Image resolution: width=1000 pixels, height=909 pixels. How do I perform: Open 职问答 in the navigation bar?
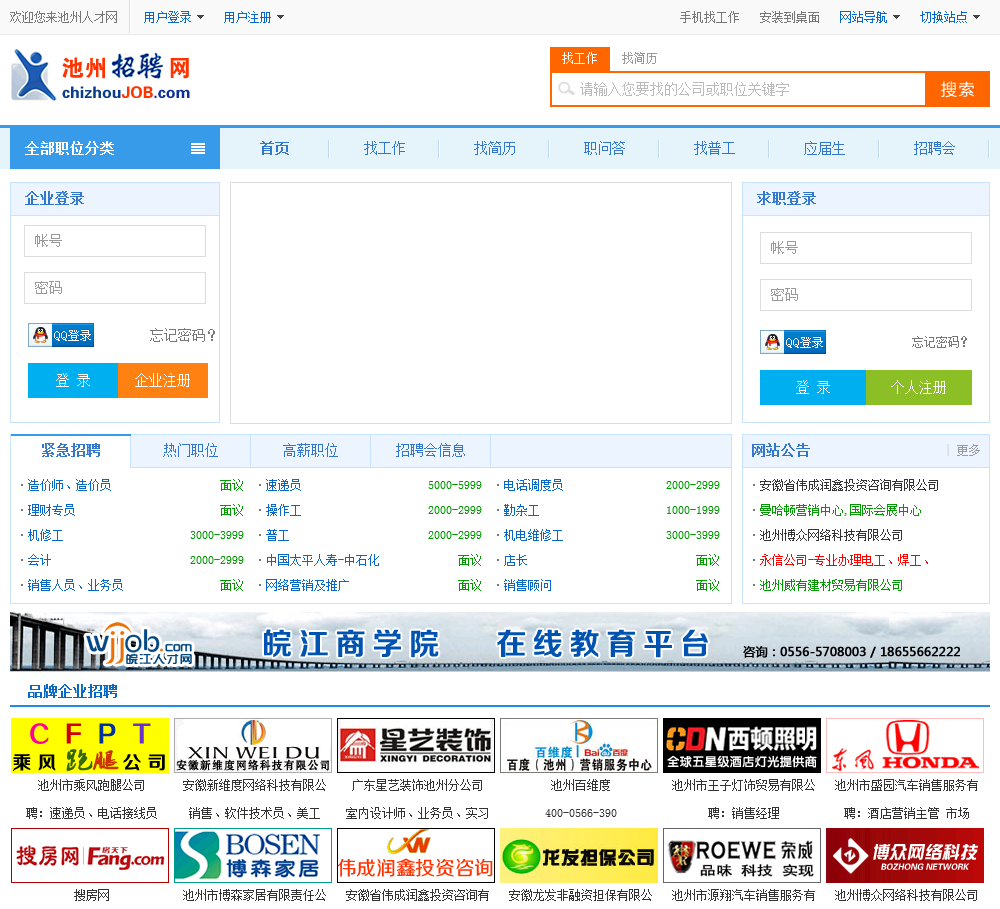click(605, 149)
